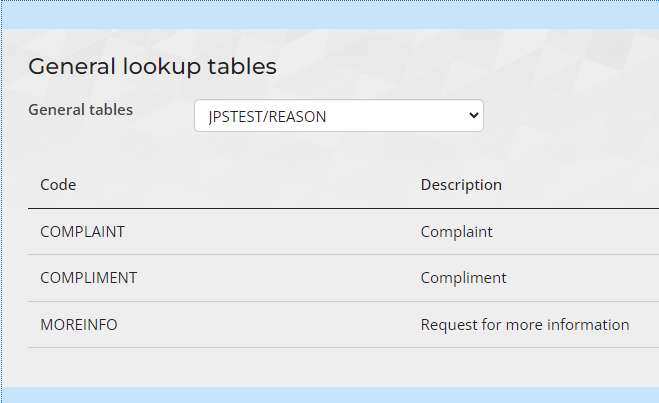659x403 pixels.
Task: Click the chevron arrow of JPSTEST/REASON select
Action: (474, 116)
